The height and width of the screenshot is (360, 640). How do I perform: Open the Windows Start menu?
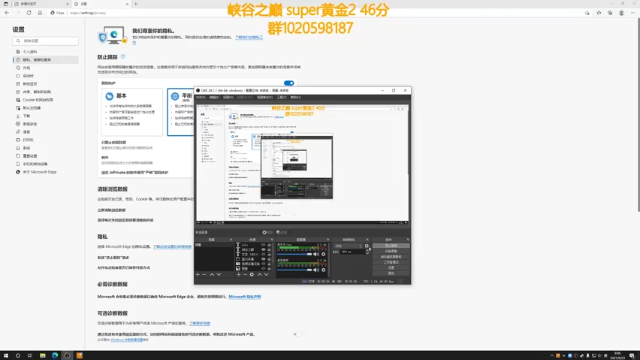tap(6, 356)
